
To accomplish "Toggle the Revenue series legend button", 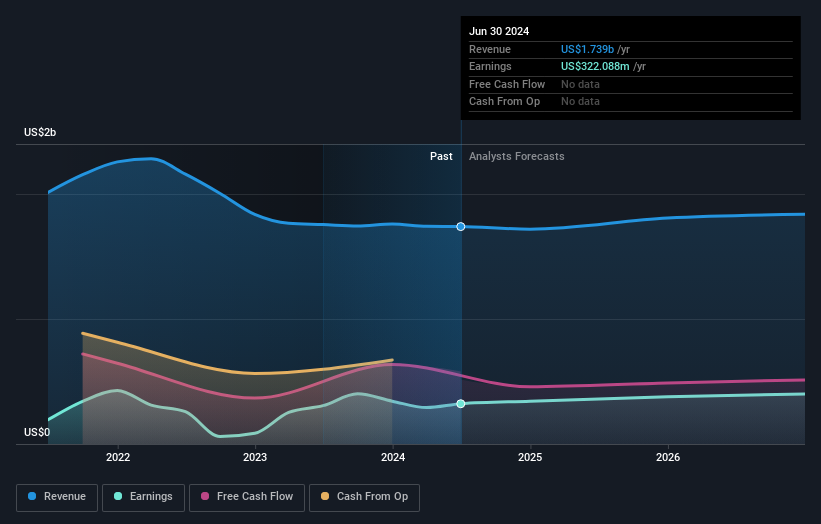I will point(57,497).
